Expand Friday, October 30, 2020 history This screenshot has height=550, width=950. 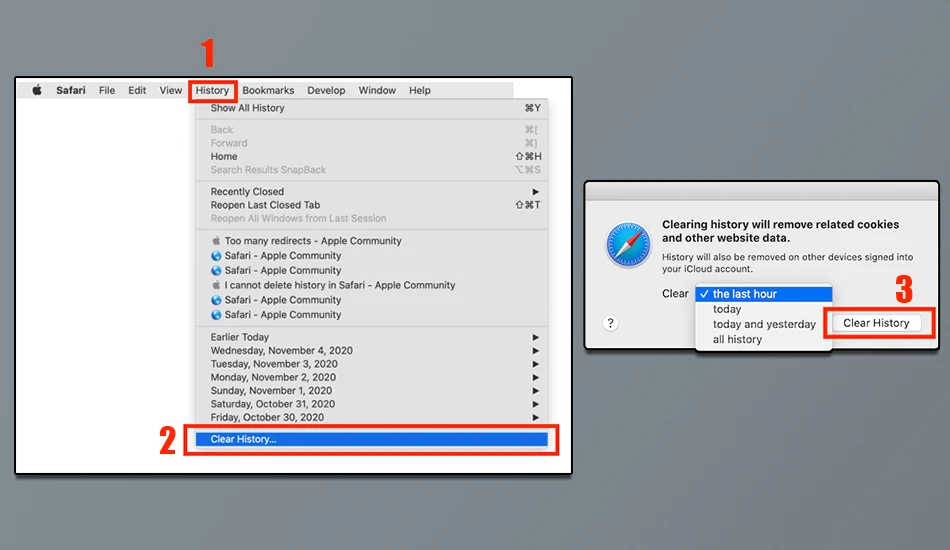pos(372,417)
